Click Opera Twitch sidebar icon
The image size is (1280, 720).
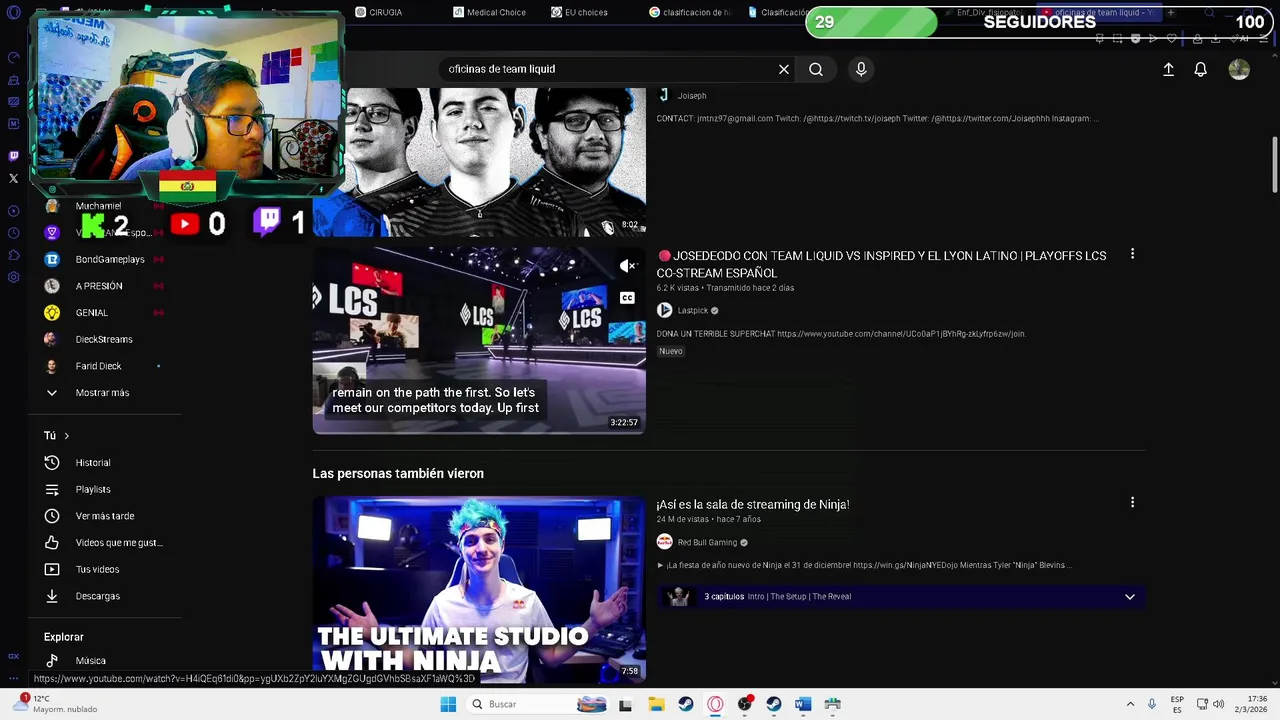[x=13, y=156]
